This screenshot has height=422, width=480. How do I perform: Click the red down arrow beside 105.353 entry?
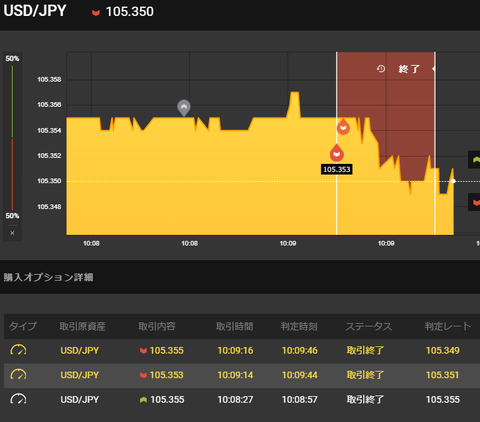click(143, 375)
